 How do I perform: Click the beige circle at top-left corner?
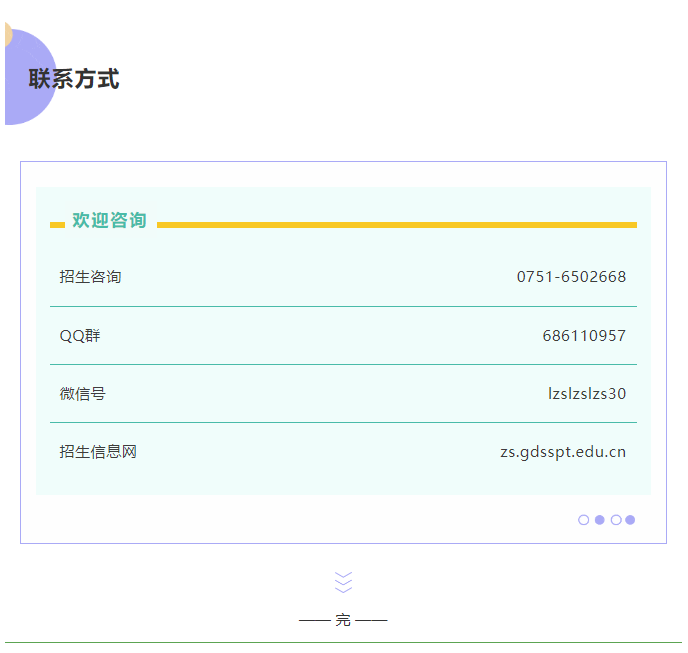tap(6, 34)
